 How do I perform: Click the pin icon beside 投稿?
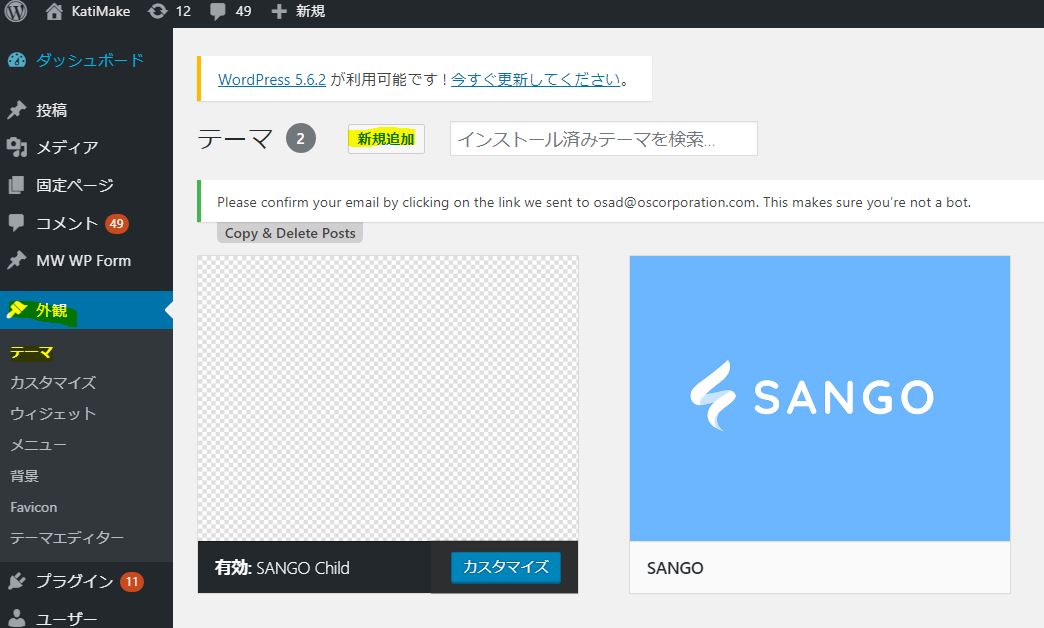17,110
